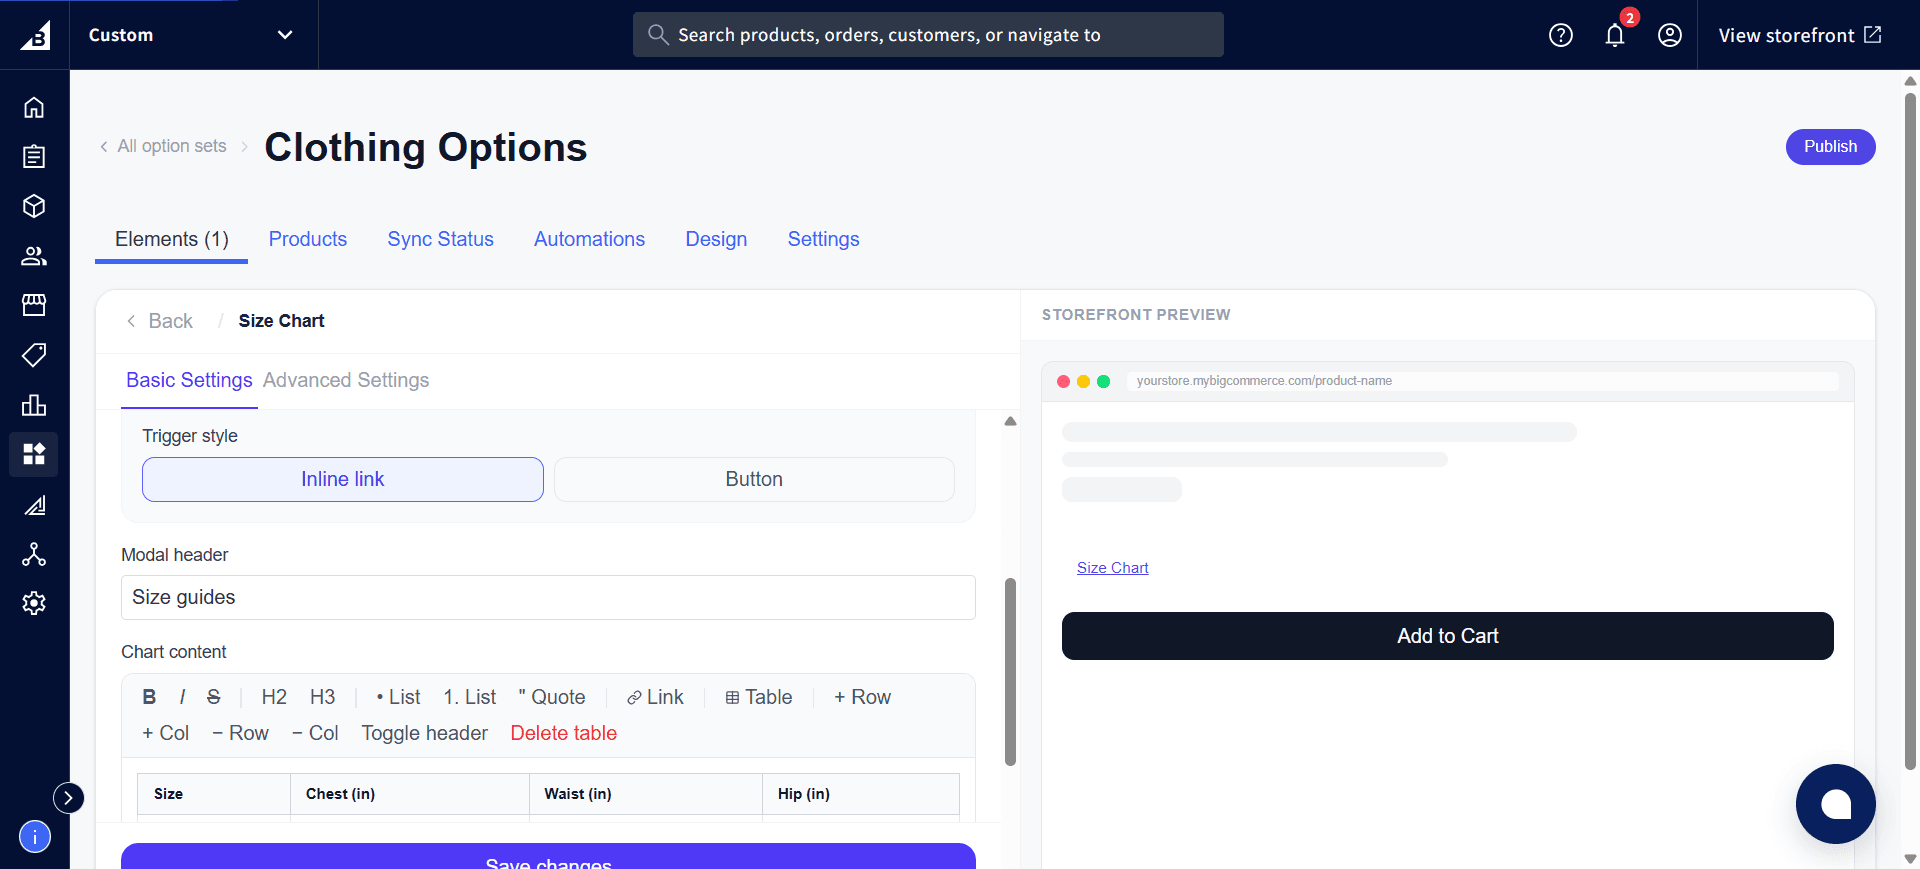Remove a table row with − Row

point(240,733)
